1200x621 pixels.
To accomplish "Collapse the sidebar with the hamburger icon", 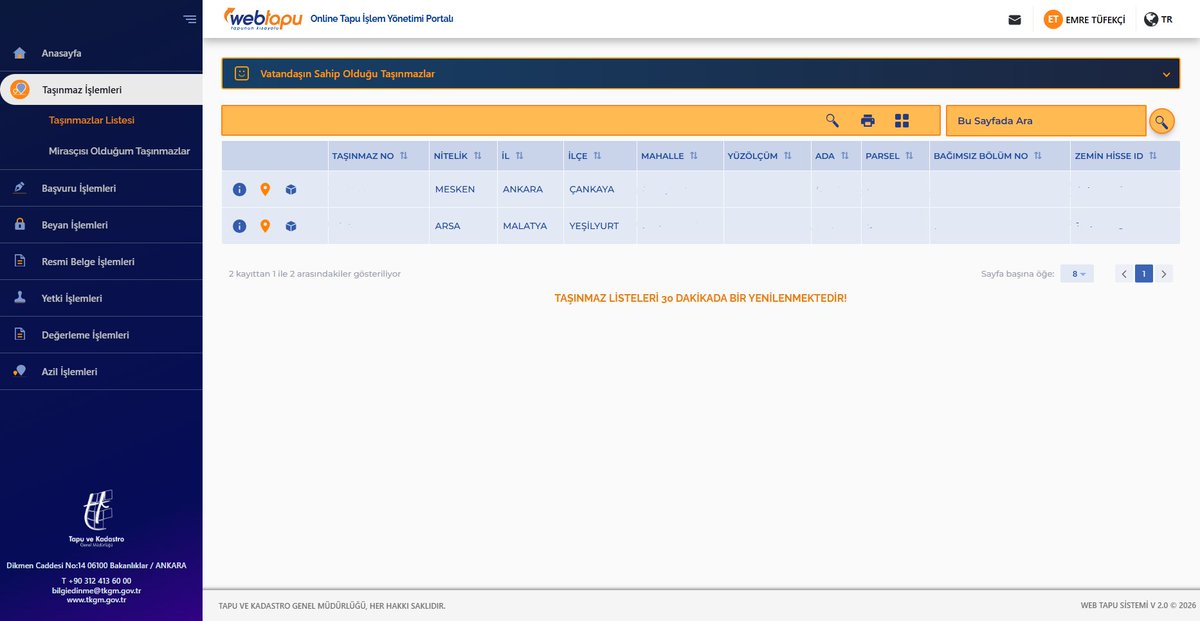I will pos(190,19).
